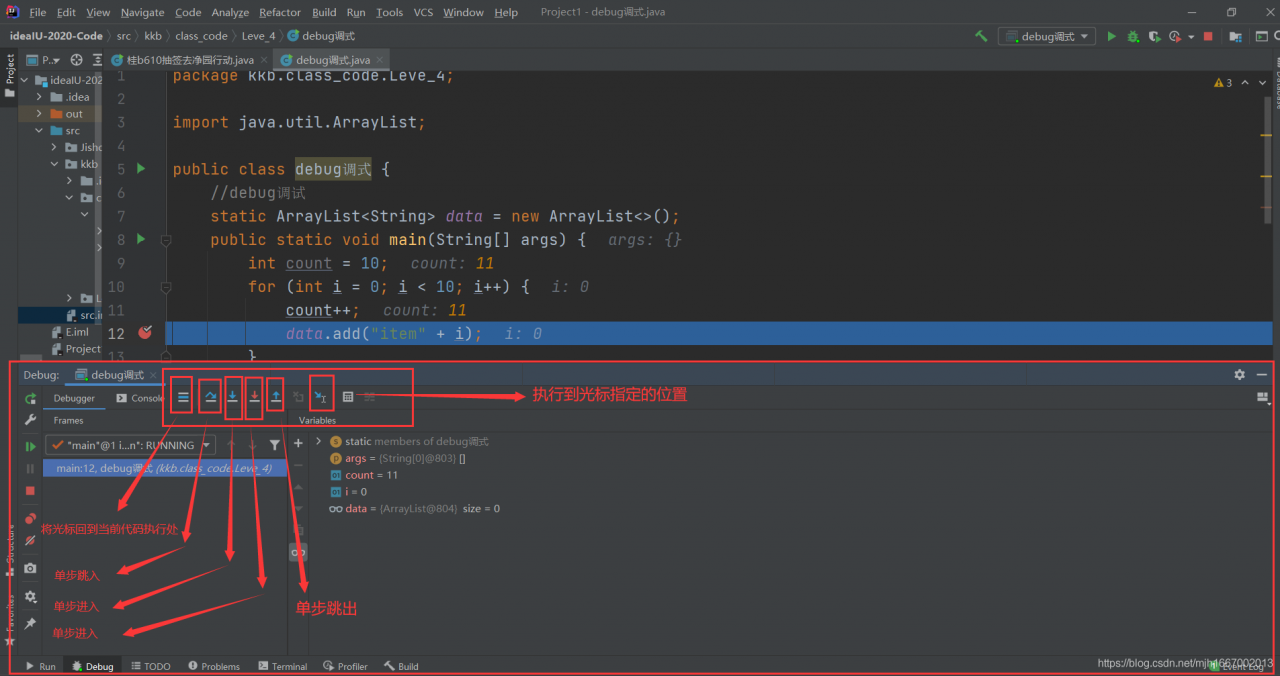Open the Analyze menu
This screenshot has height=676, width=1280.
click(230, 12)
